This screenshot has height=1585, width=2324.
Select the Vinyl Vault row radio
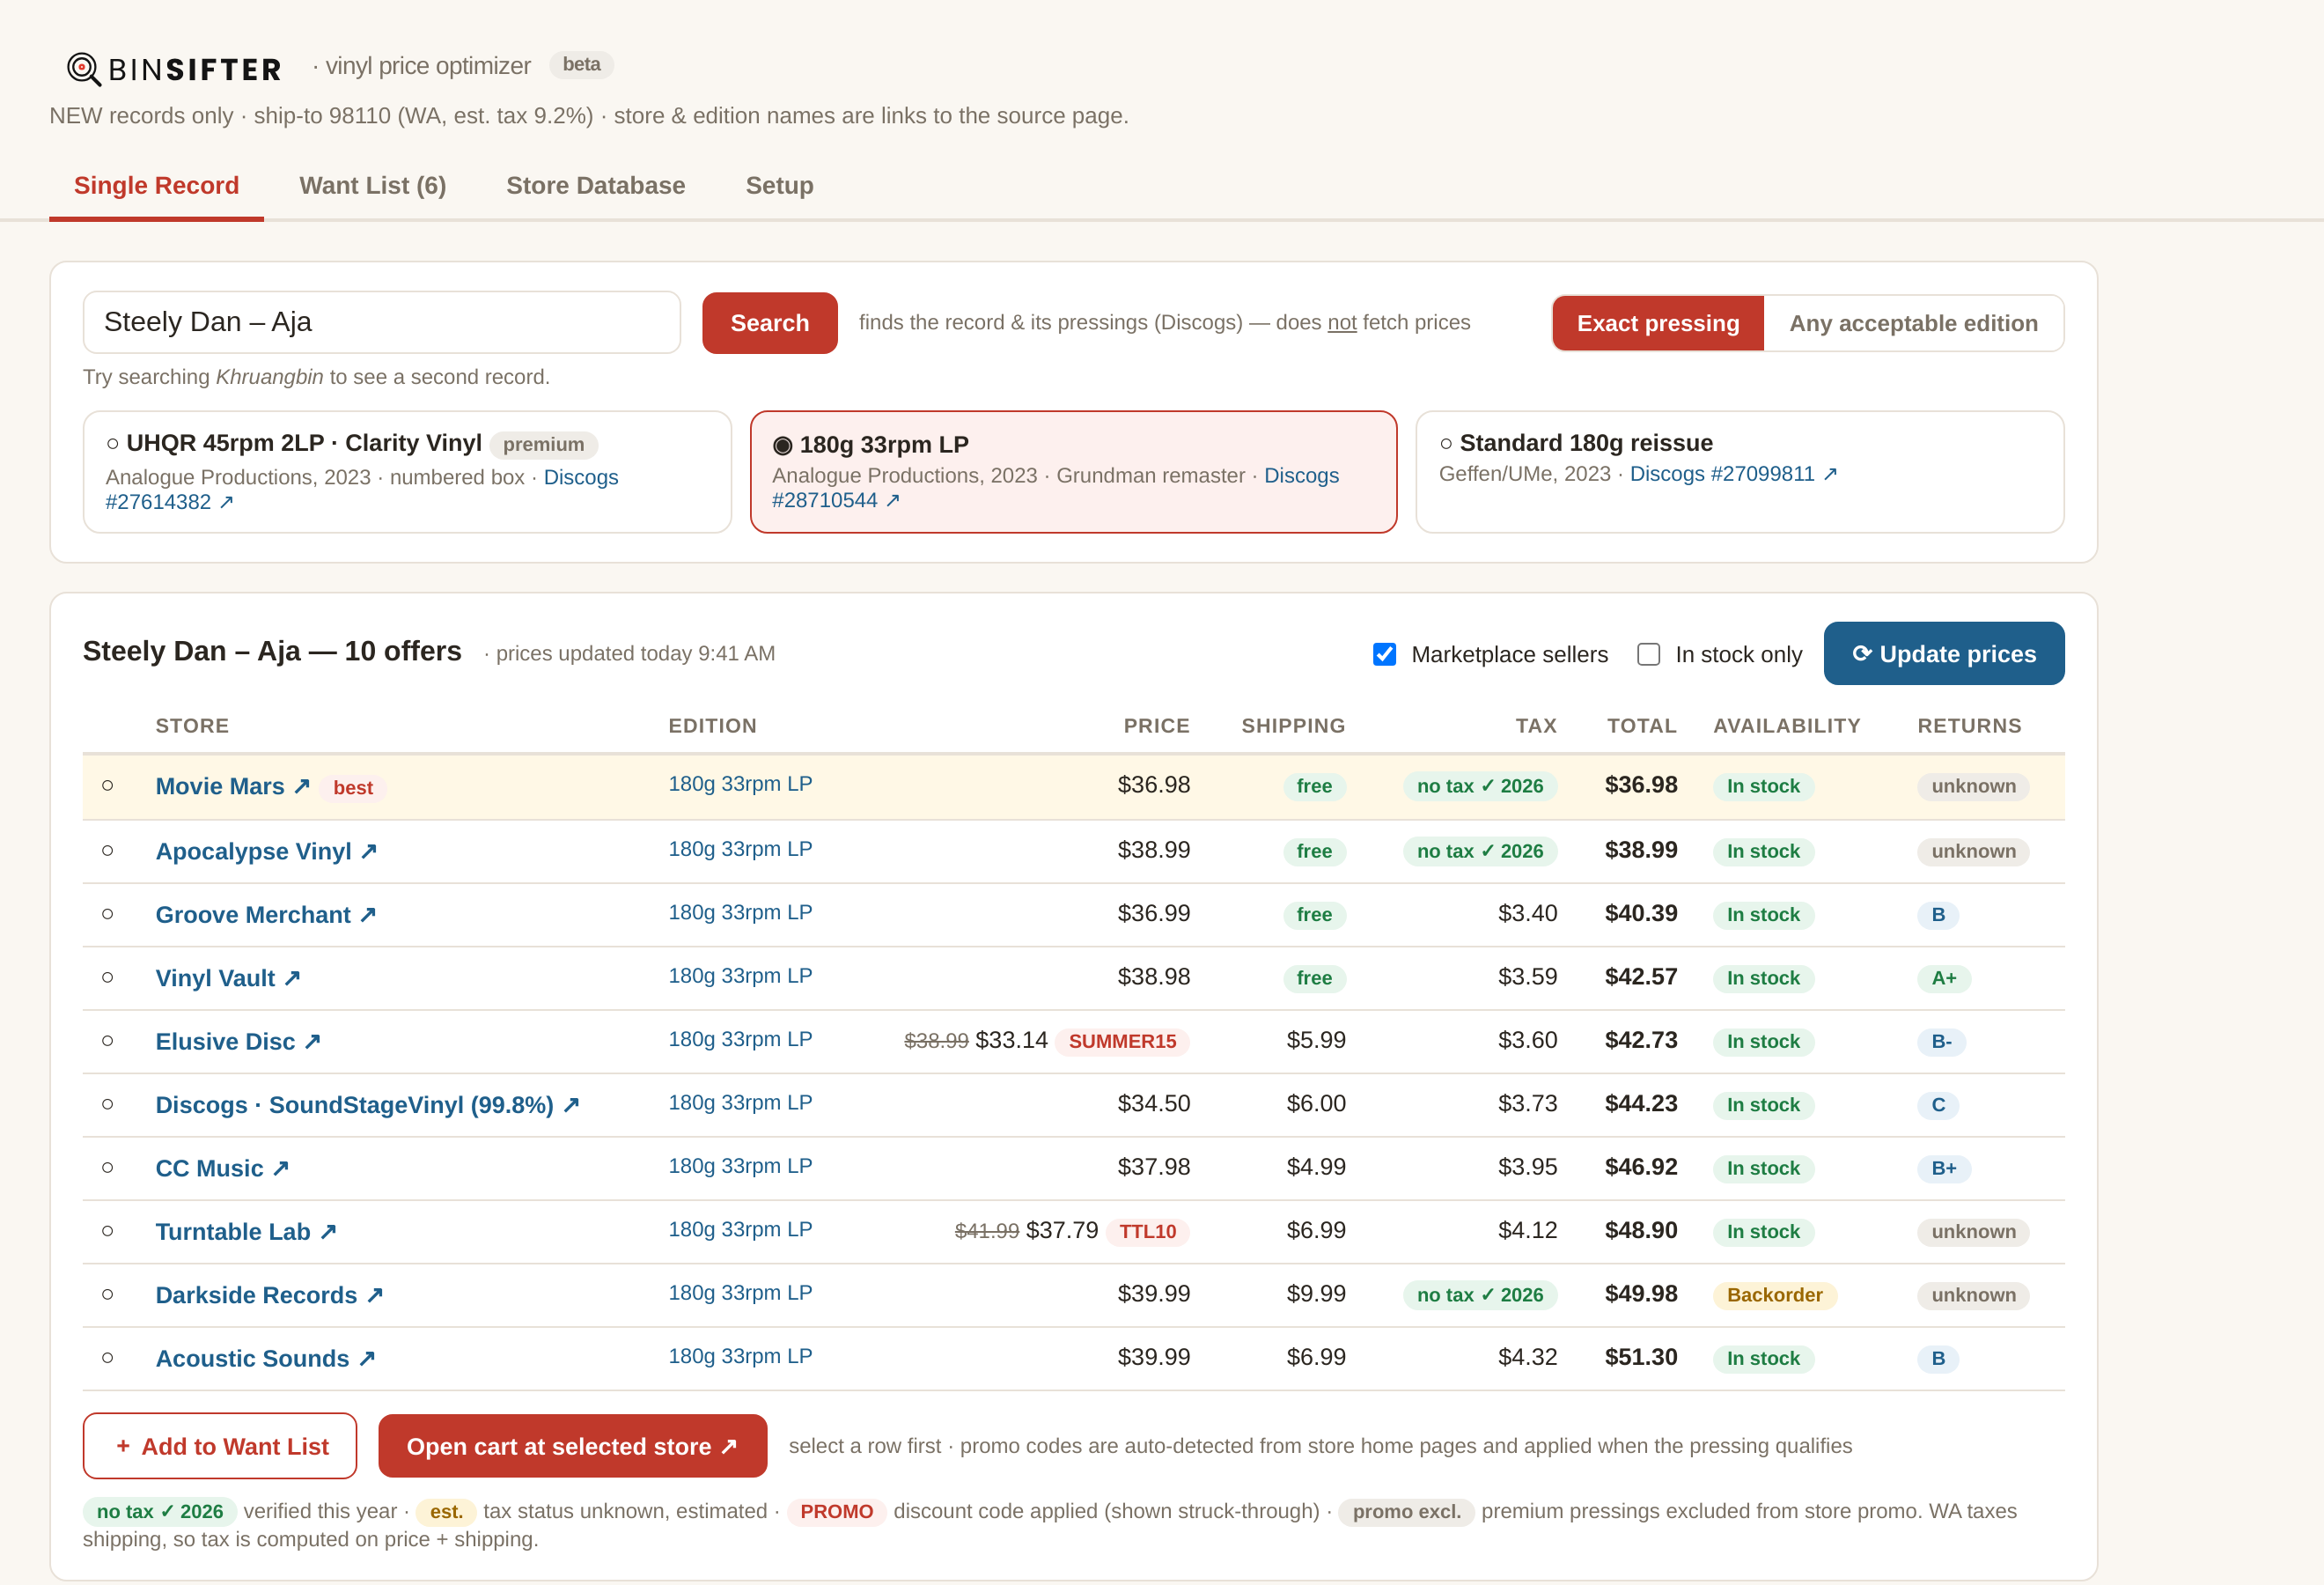108,978
